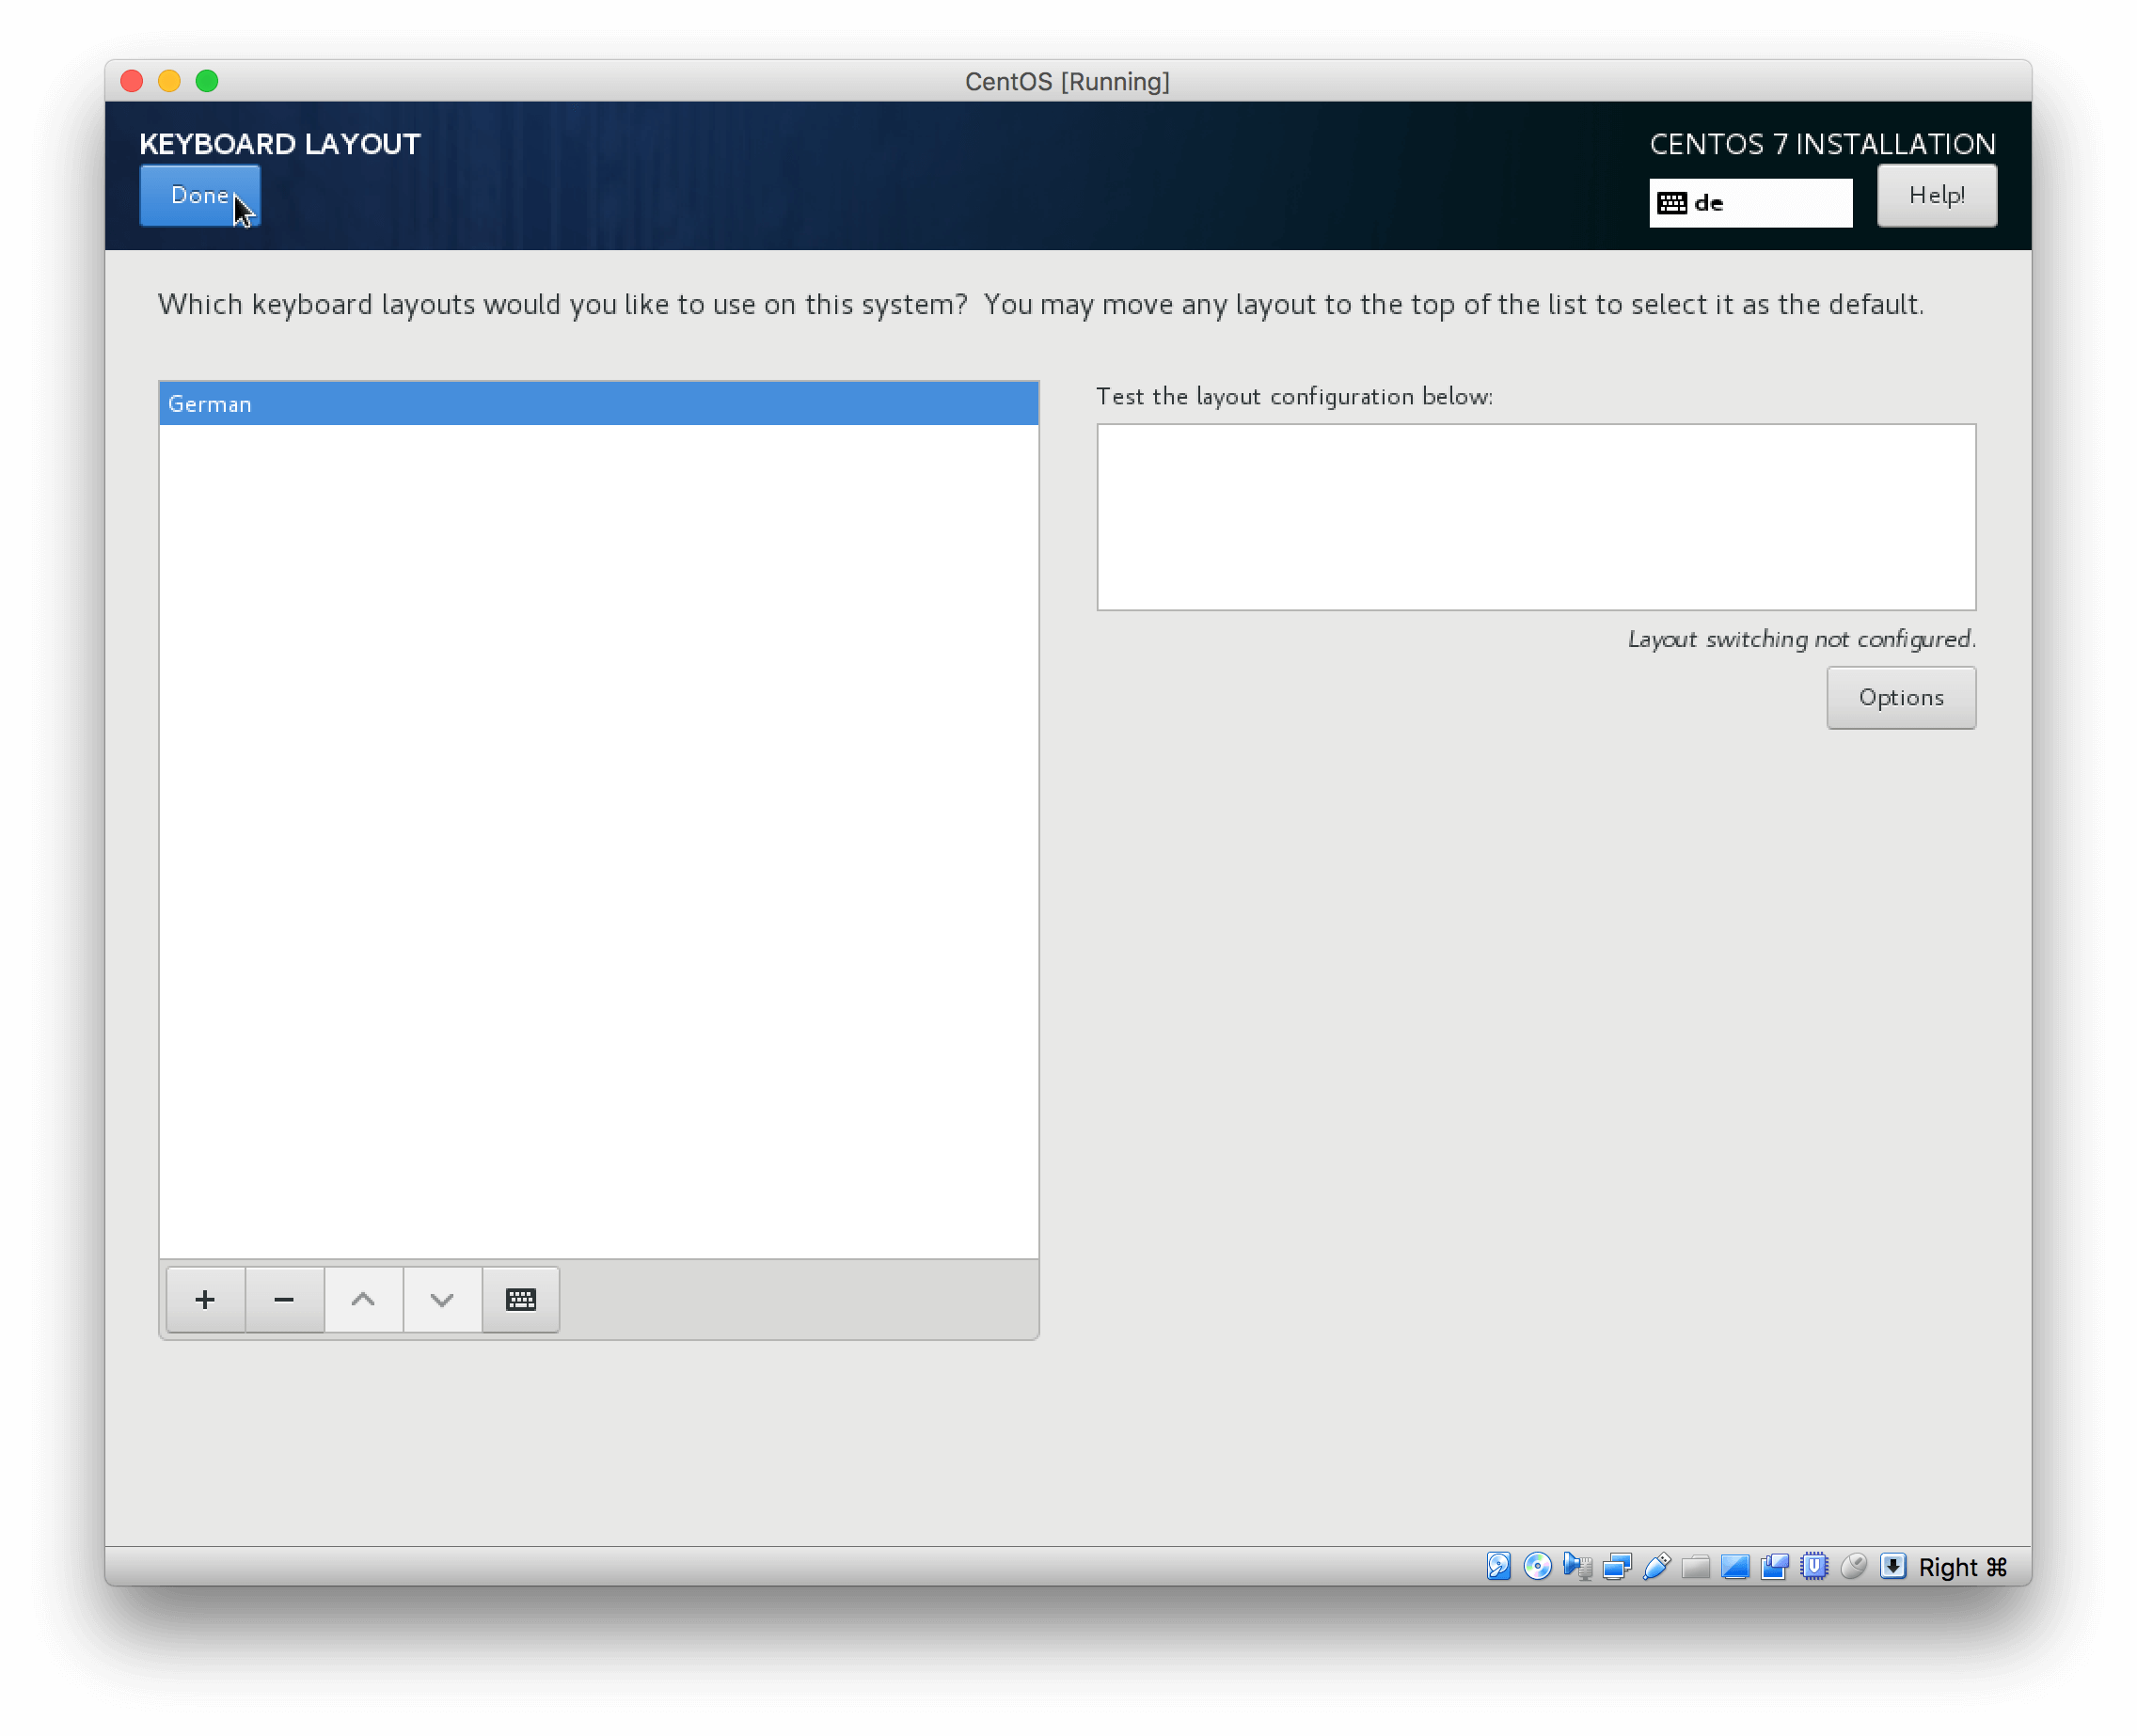
Task: Click the keyboard capture status icon
Action: 1892,1566
